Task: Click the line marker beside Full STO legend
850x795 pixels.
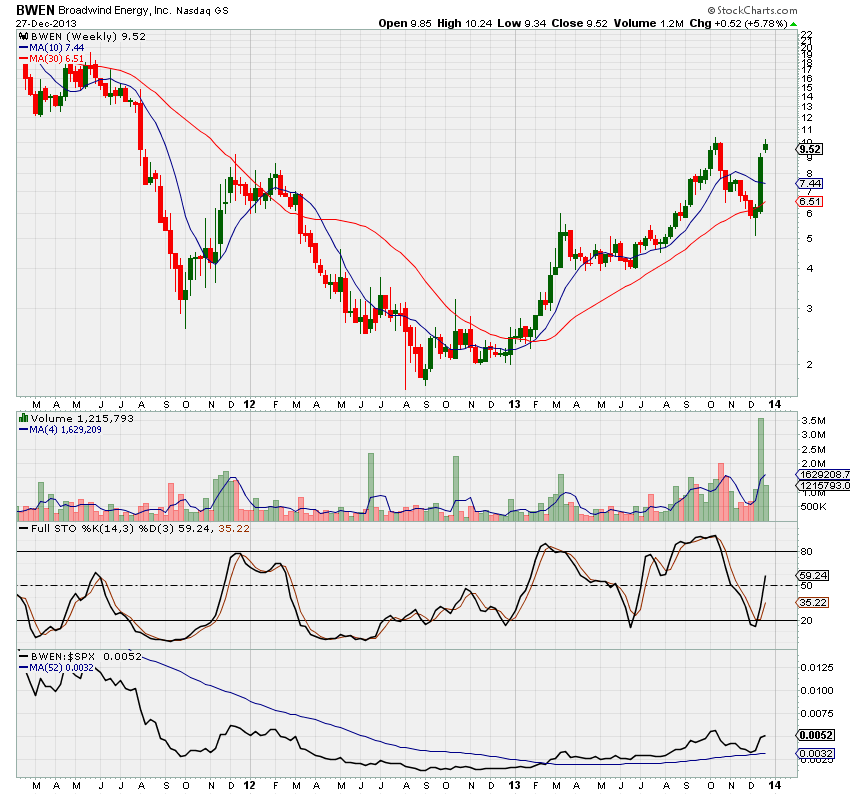Action: coord(23,529)
